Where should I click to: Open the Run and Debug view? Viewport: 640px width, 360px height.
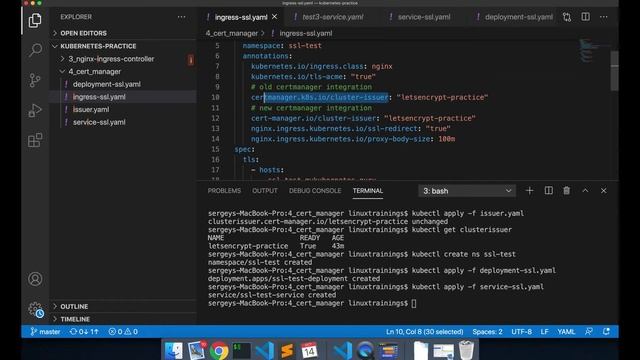(35, 110)
